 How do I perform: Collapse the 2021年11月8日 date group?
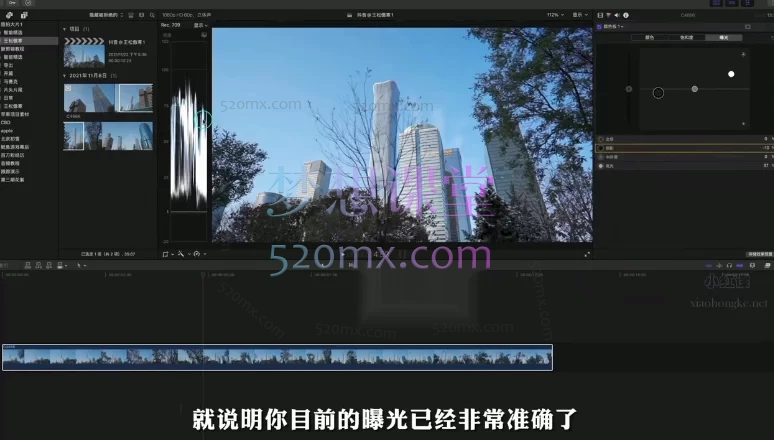(66, 75)
